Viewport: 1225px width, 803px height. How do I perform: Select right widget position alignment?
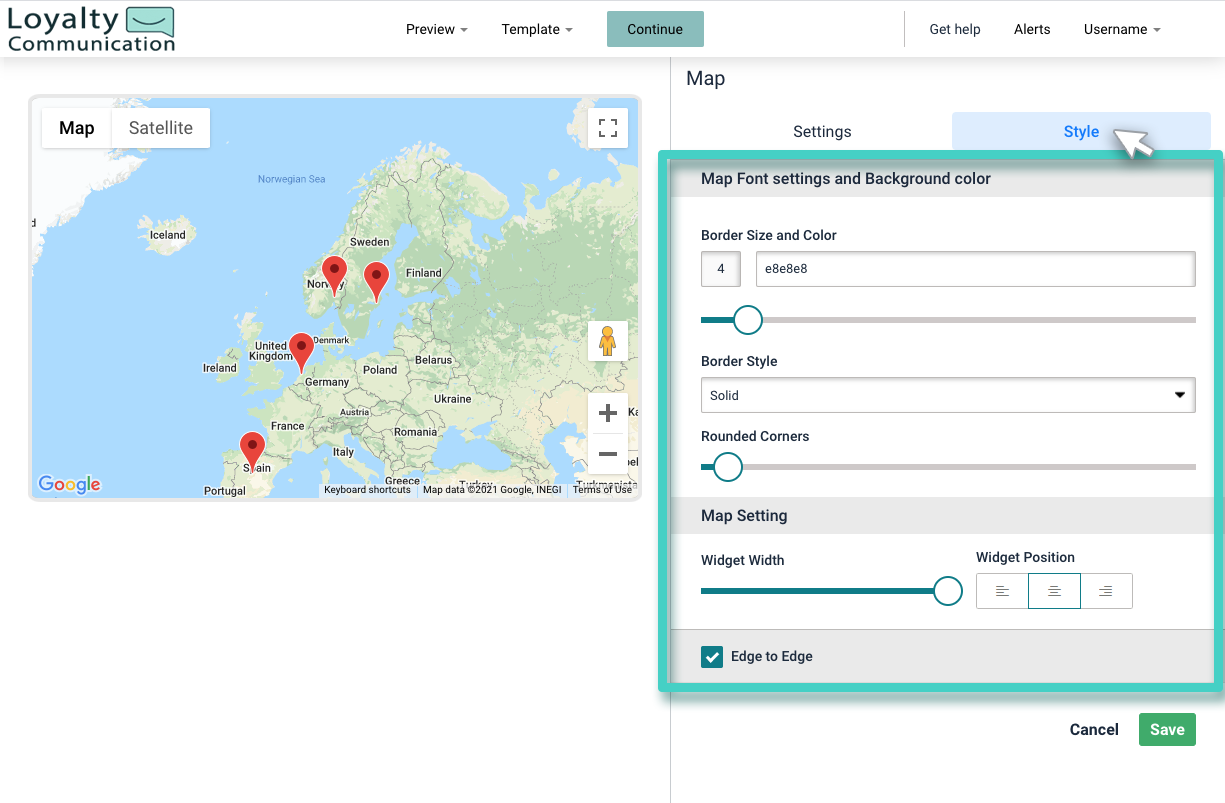[x=1107, y=591]
